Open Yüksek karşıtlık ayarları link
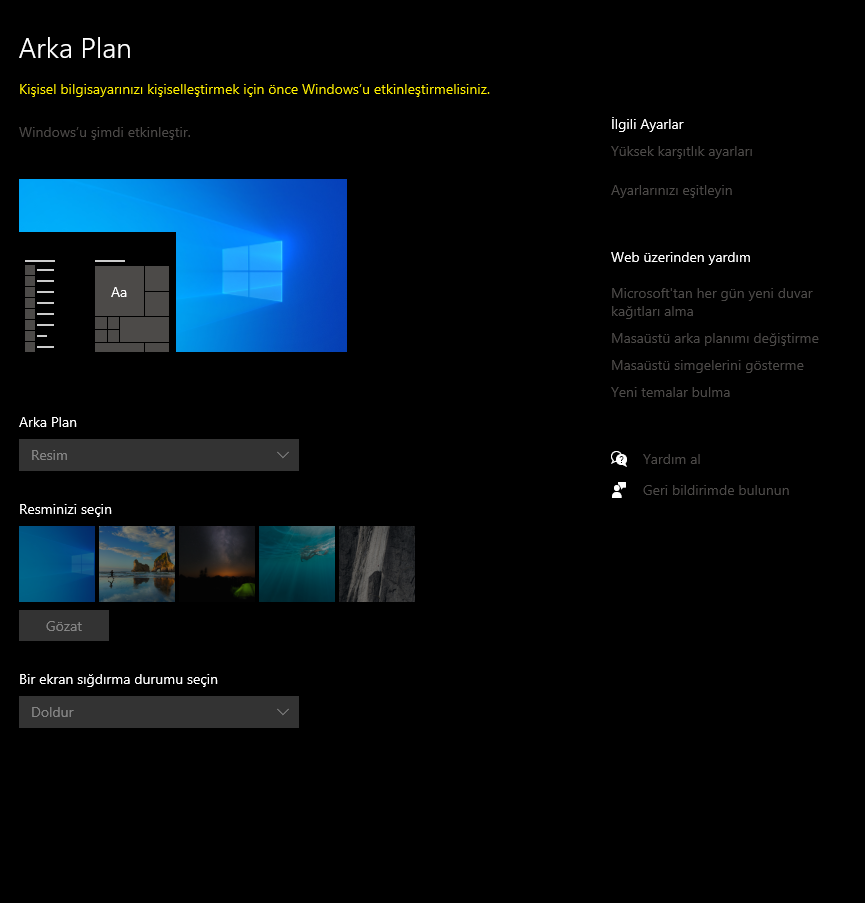Screen dimensions: 865x903 click(682, 151)
